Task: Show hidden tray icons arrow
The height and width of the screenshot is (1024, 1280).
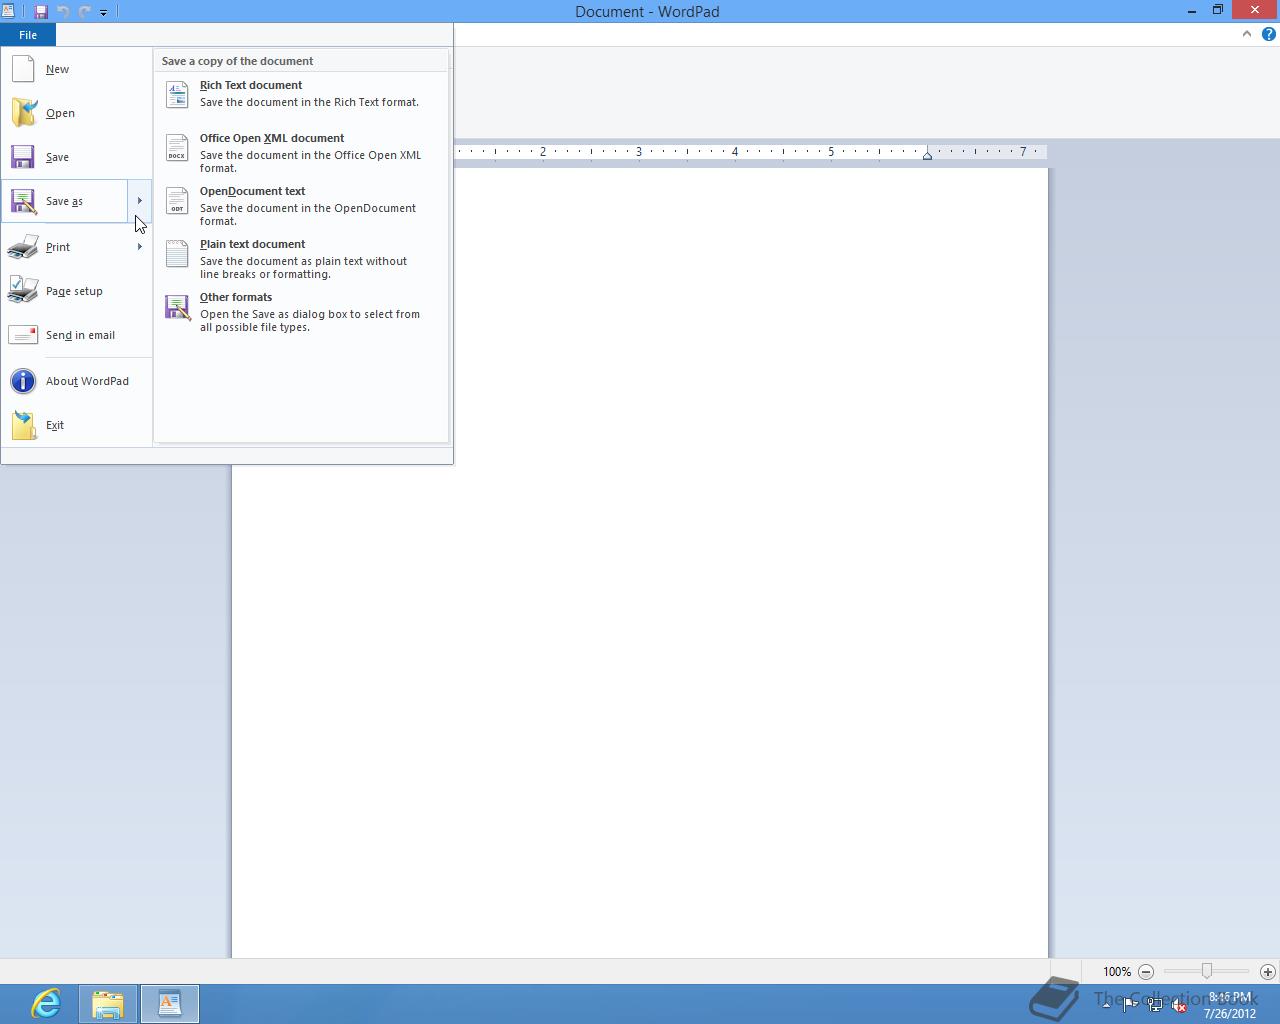Action: click(x=1106, y=1005)
